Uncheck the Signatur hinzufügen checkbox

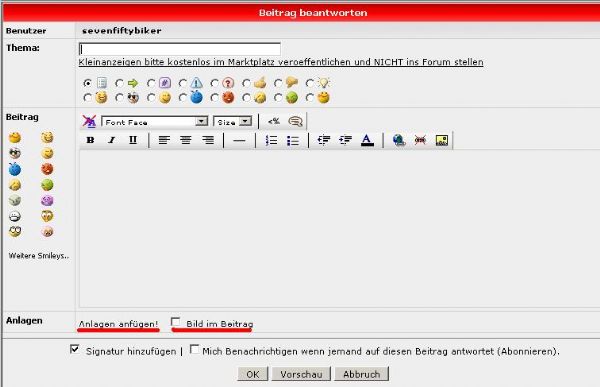tap(75, 349)
